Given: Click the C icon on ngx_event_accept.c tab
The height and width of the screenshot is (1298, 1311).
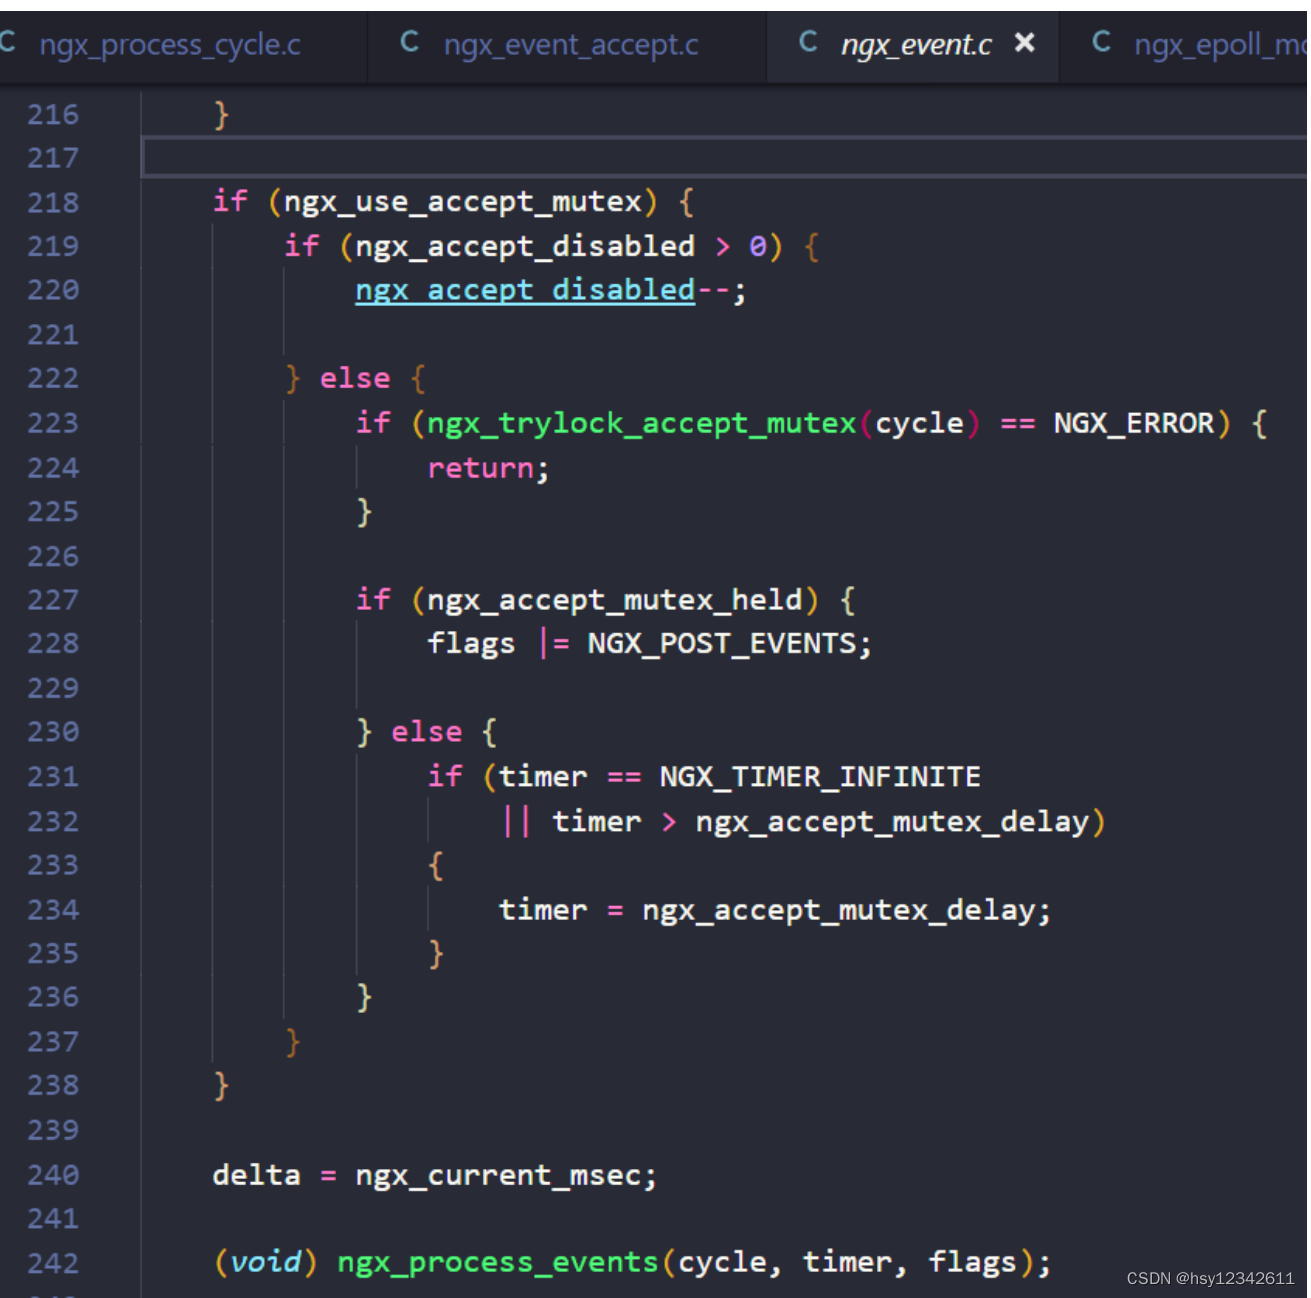Looking at the screenshot, I should pos(409,41).
